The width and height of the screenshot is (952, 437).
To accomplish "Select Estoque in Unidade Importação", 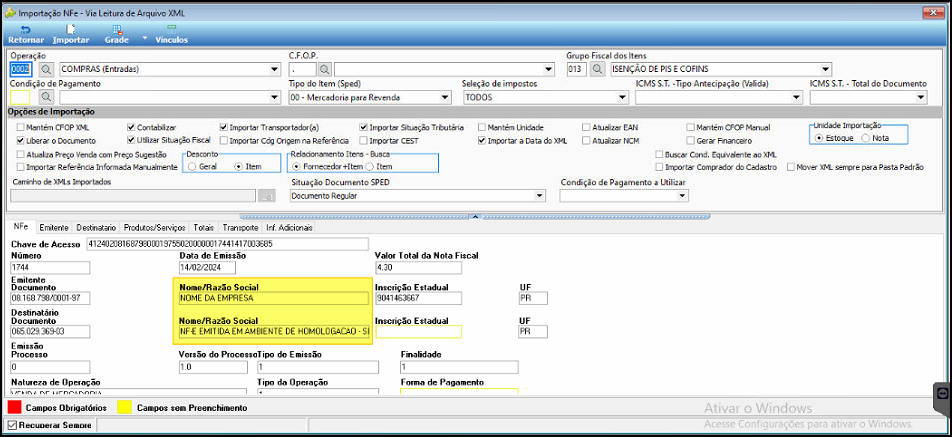I will coord(820,138).
